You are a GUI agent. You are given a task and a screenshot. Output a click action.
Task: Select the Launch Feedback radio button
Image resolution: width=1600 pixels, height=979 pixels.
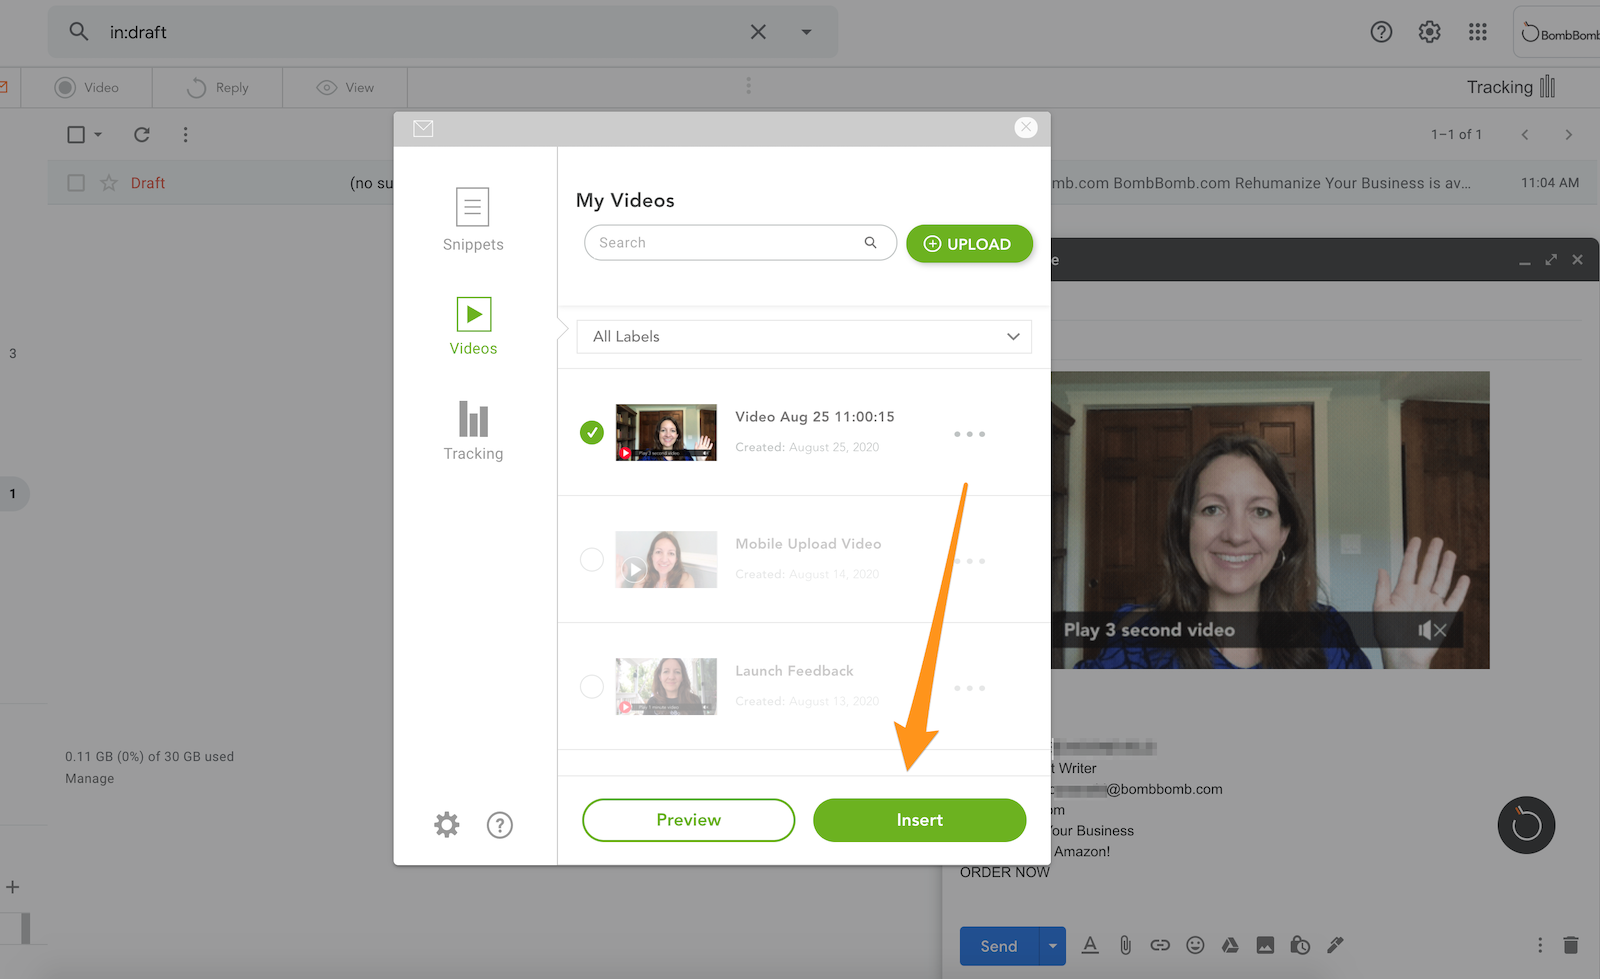[592, 686]
